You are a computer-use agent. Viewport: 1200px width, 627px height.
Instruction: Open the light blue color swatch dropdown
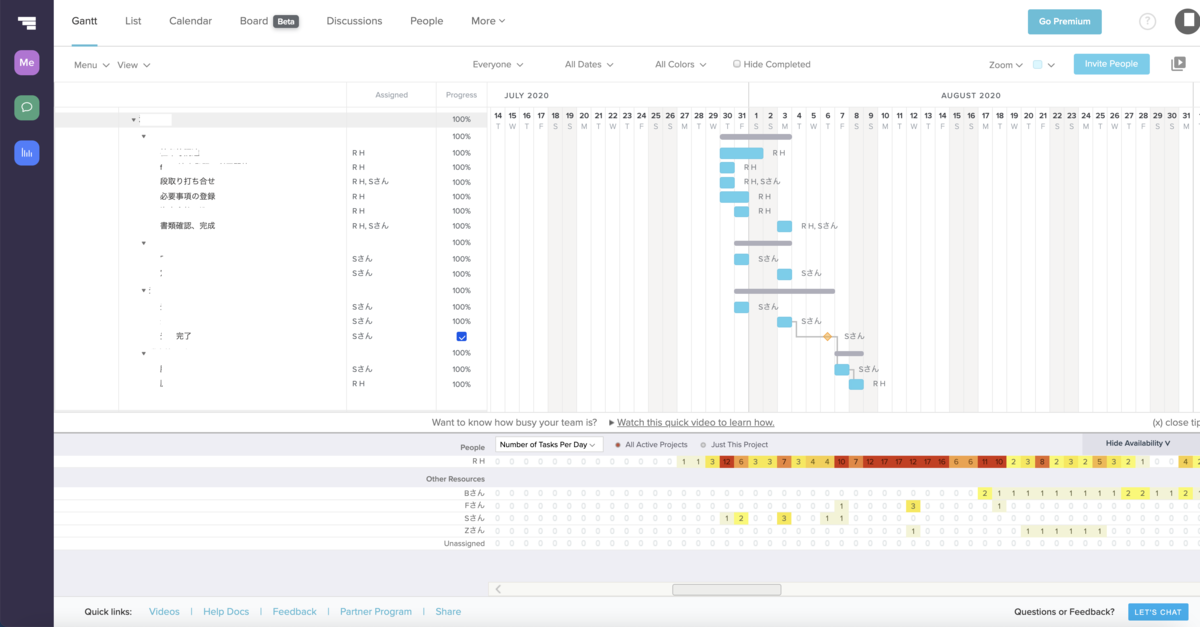[1043, 65]
